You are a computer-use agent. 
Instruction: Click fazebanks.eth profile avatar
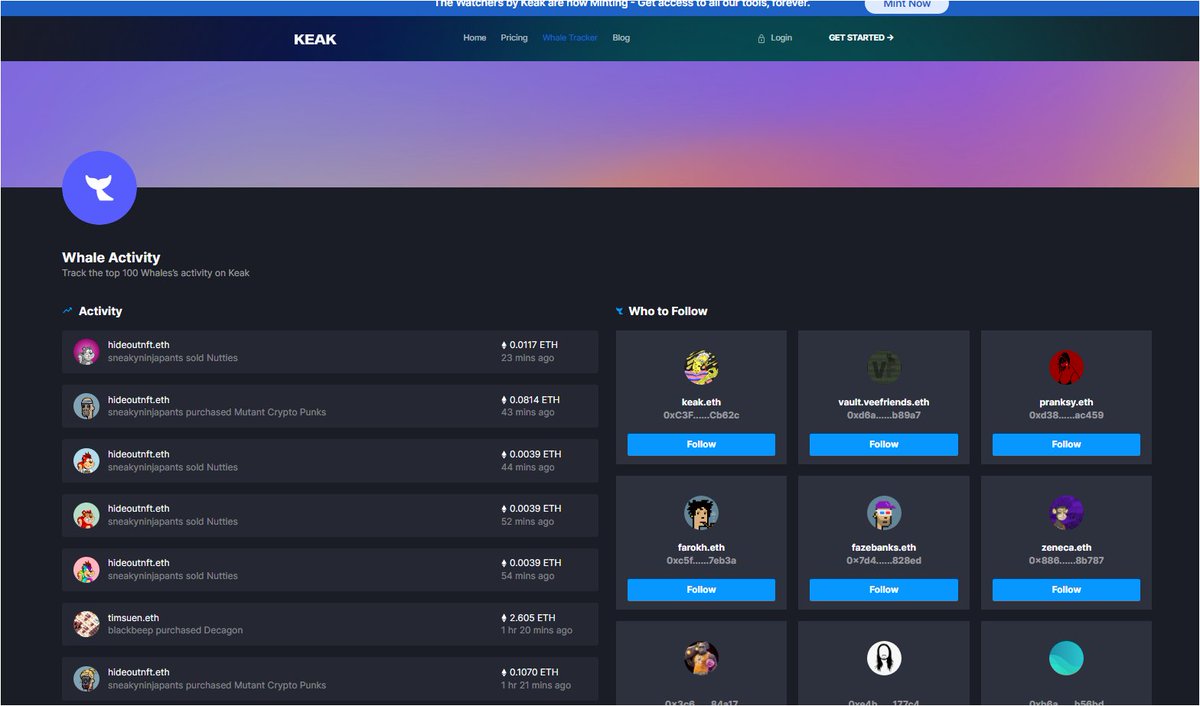(884, 513)
